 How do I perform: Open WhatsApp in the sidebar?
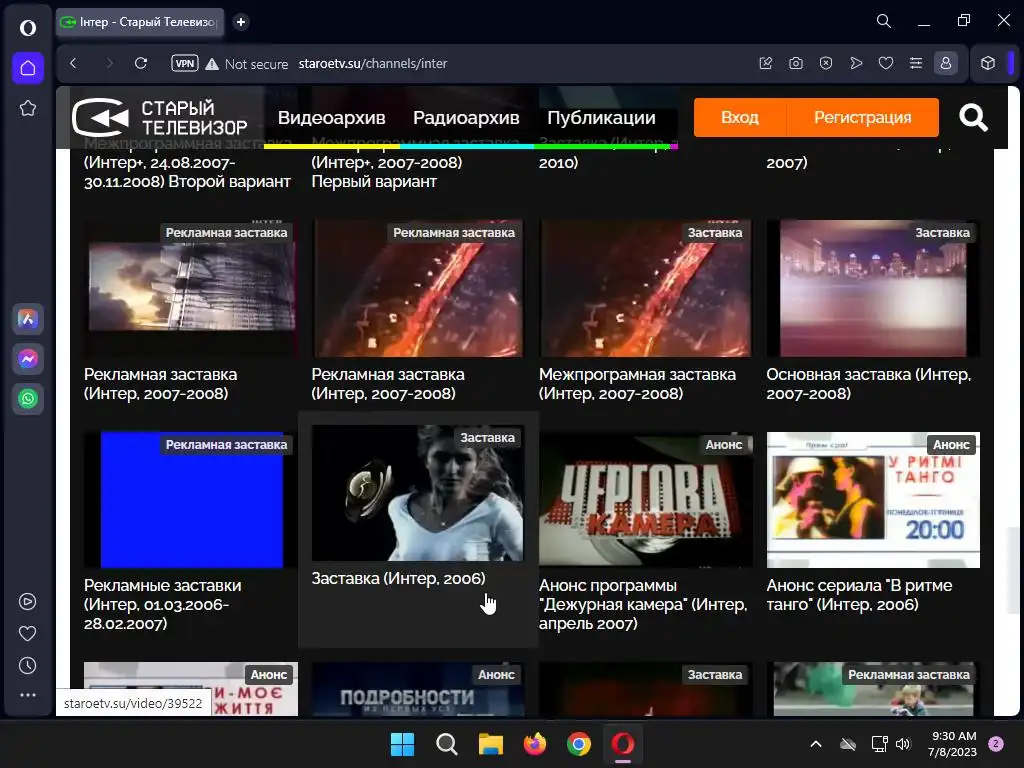tap(27, 398)
